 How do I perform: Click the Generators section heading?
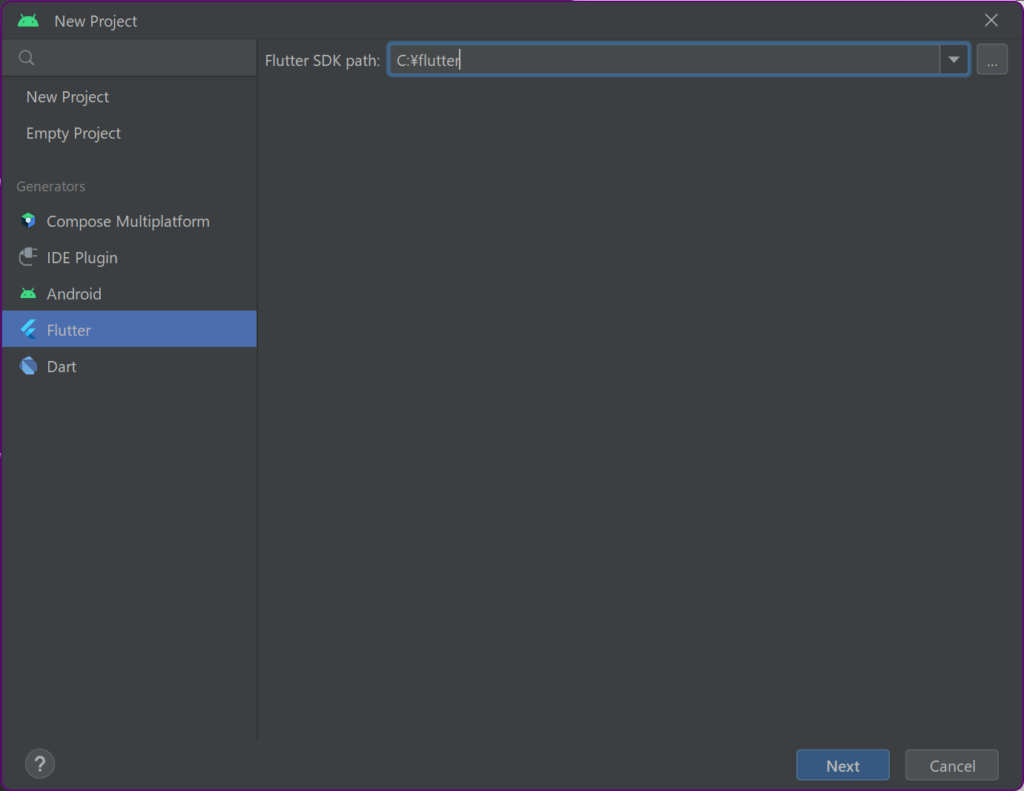[x=51, y=186]
